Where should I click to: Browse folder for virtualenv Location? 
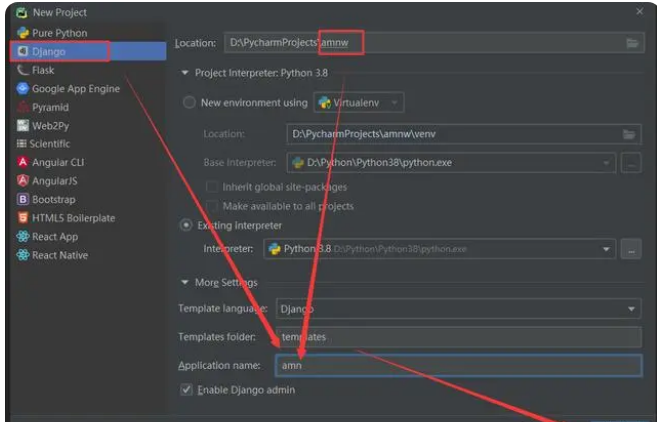click(x=629, y=134)
